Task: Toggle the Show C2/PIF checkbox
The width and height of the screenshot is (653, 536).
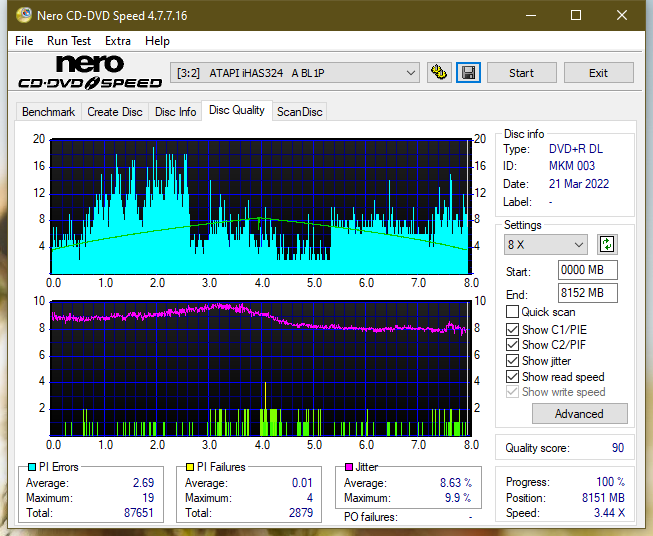Action: click(x=512, y=345)
